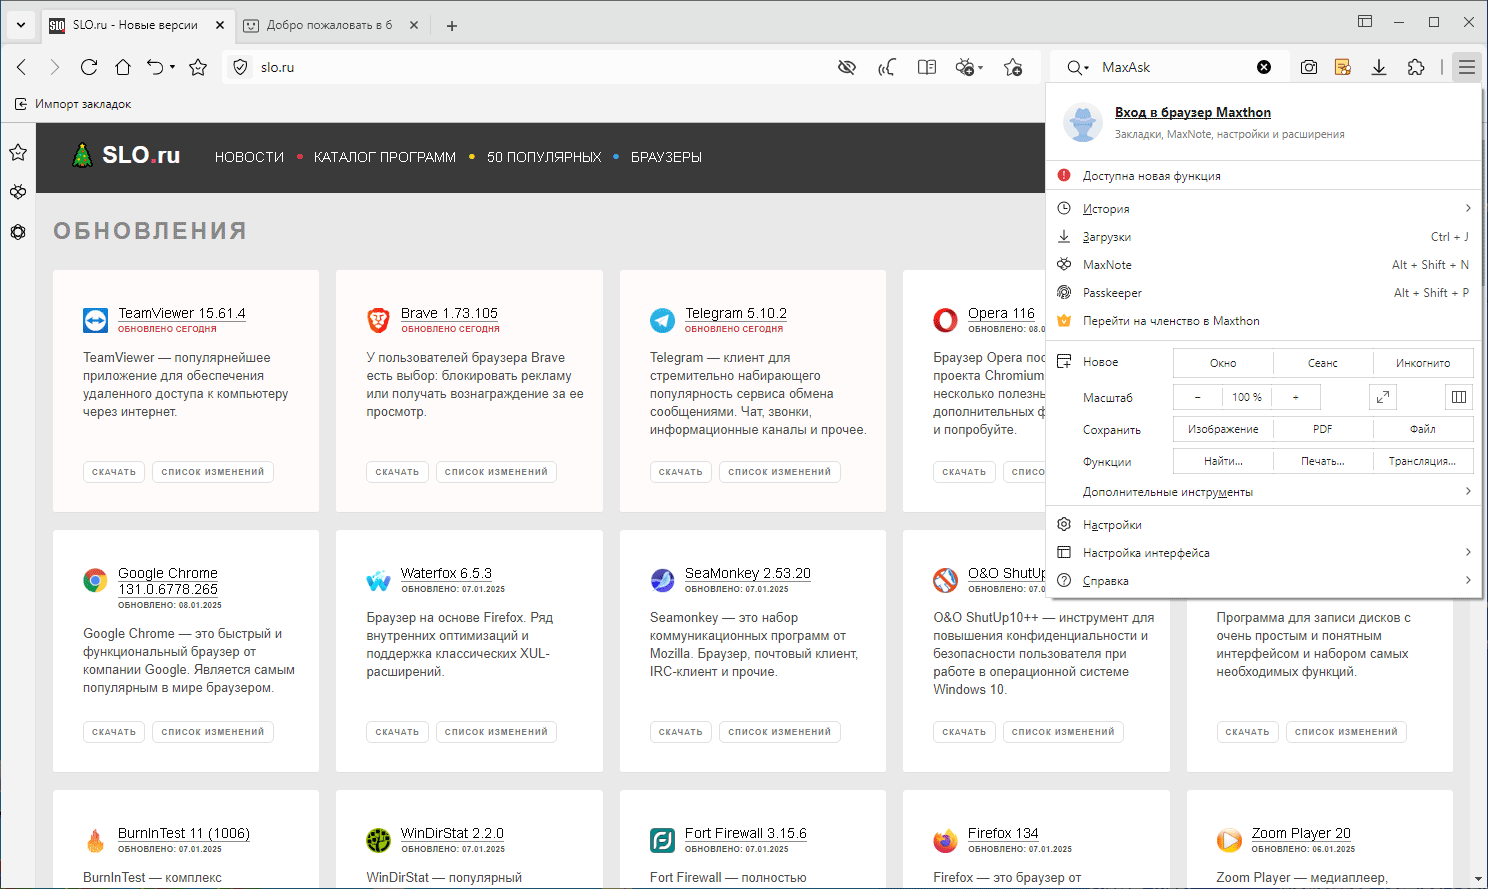Save page as 'Изображение'
This screenshot has height=889, width=1488.
1223,429
